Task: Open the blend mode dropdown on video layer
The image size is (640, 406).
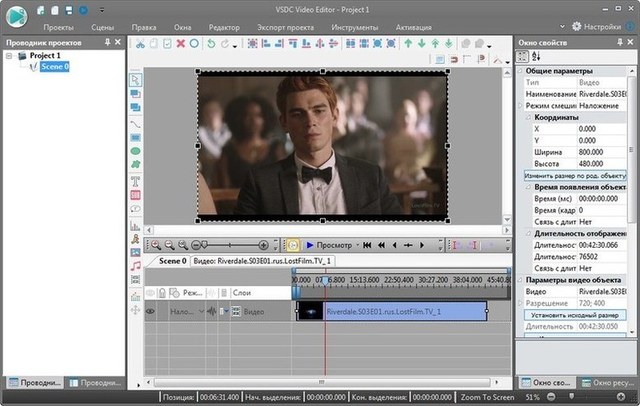Action: [x=199, y=312]
